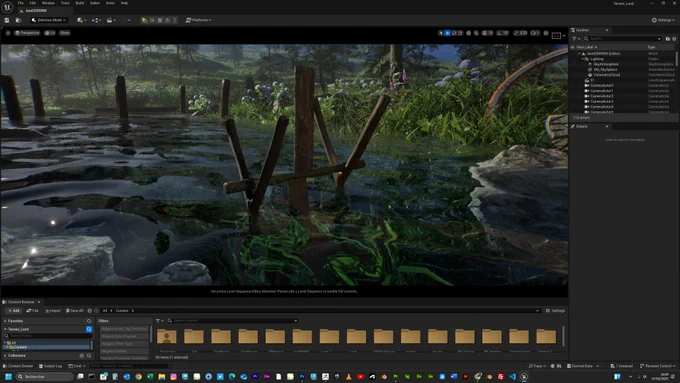Click the green Play button
This screenshot has height=383, width=680.
click(144, 20)
